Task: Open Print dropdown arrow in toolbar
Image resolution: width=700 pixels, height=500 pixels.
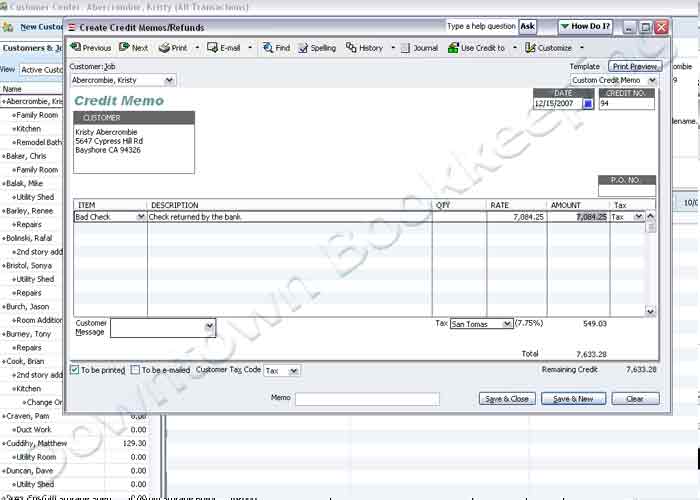Action: point(197,47)
